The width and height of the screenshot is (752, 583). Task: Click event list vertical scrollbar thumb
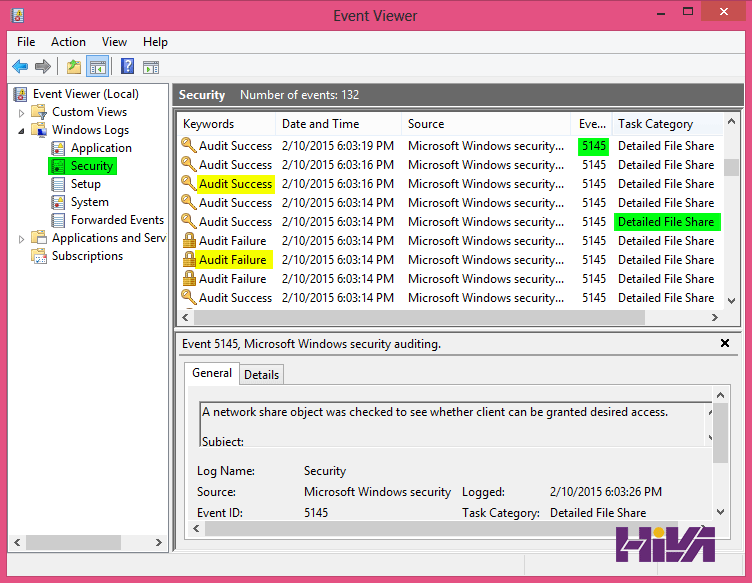tap(731, 167)
